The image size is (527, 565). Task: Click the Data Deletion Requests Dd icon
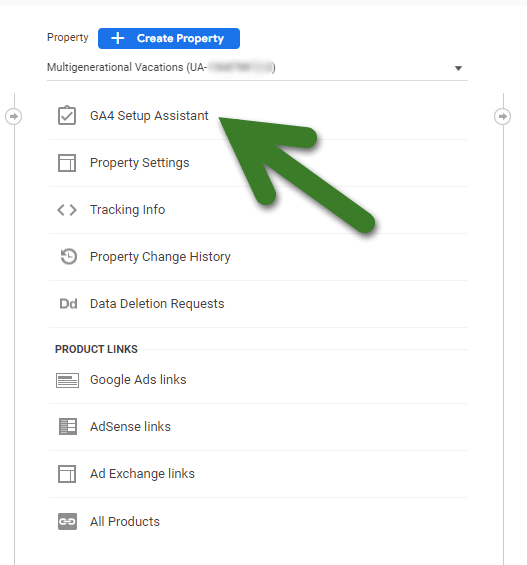tap(68, 304)
